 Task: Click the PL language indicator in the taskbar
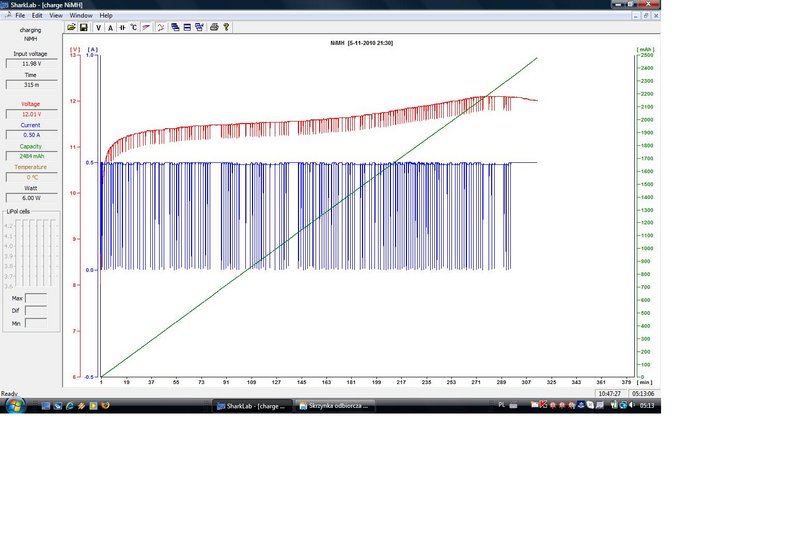(502, 405)
